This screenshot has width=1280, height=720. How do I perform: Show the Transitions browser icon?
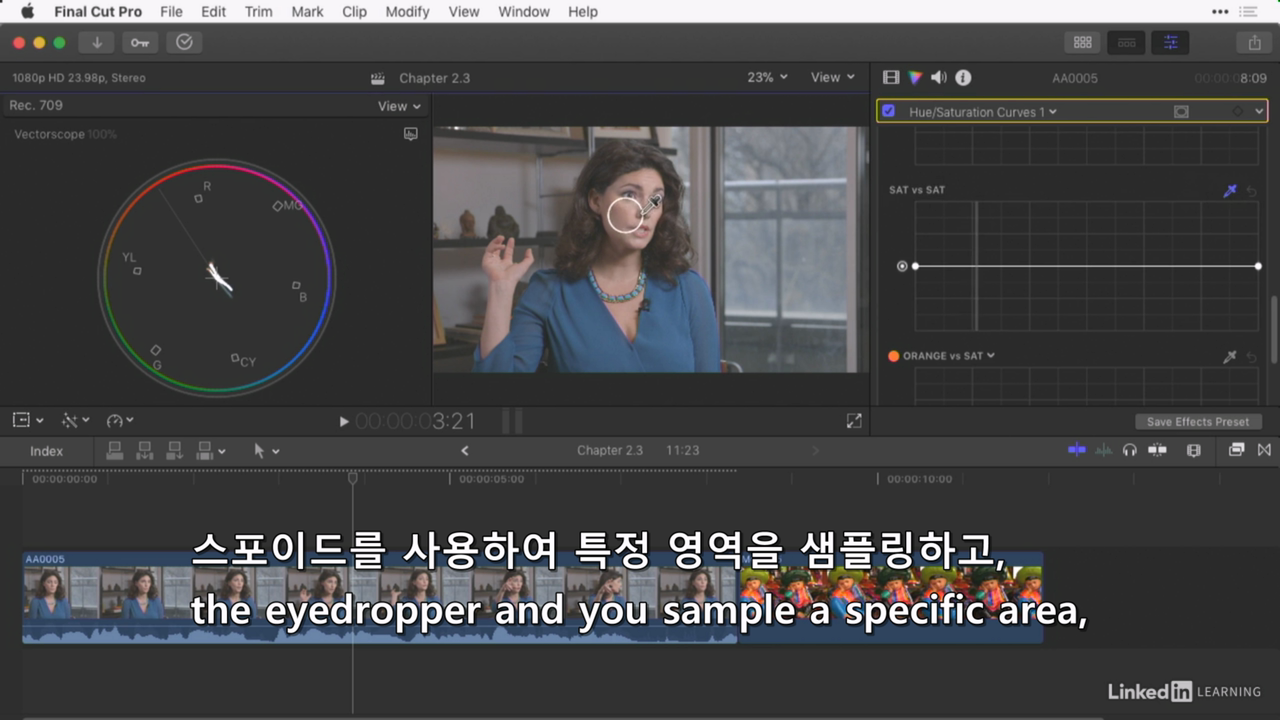[1264, 450]
